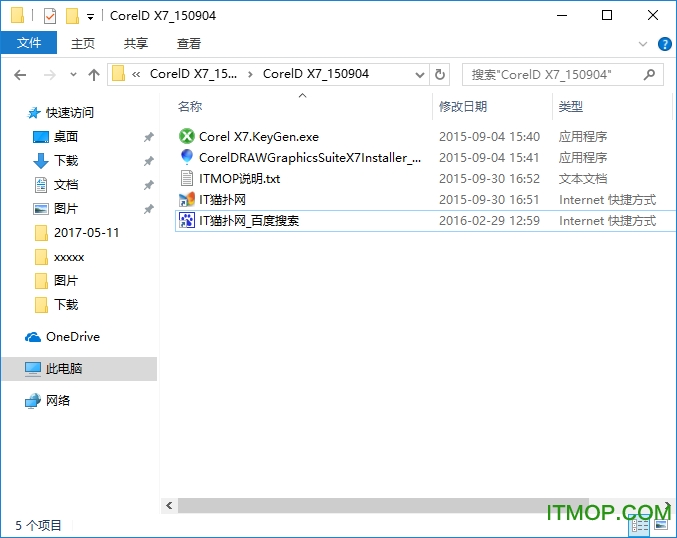
Task: Click CorelD X7_150904 breadcrumb segment
Action: click(x=316, y=74)
